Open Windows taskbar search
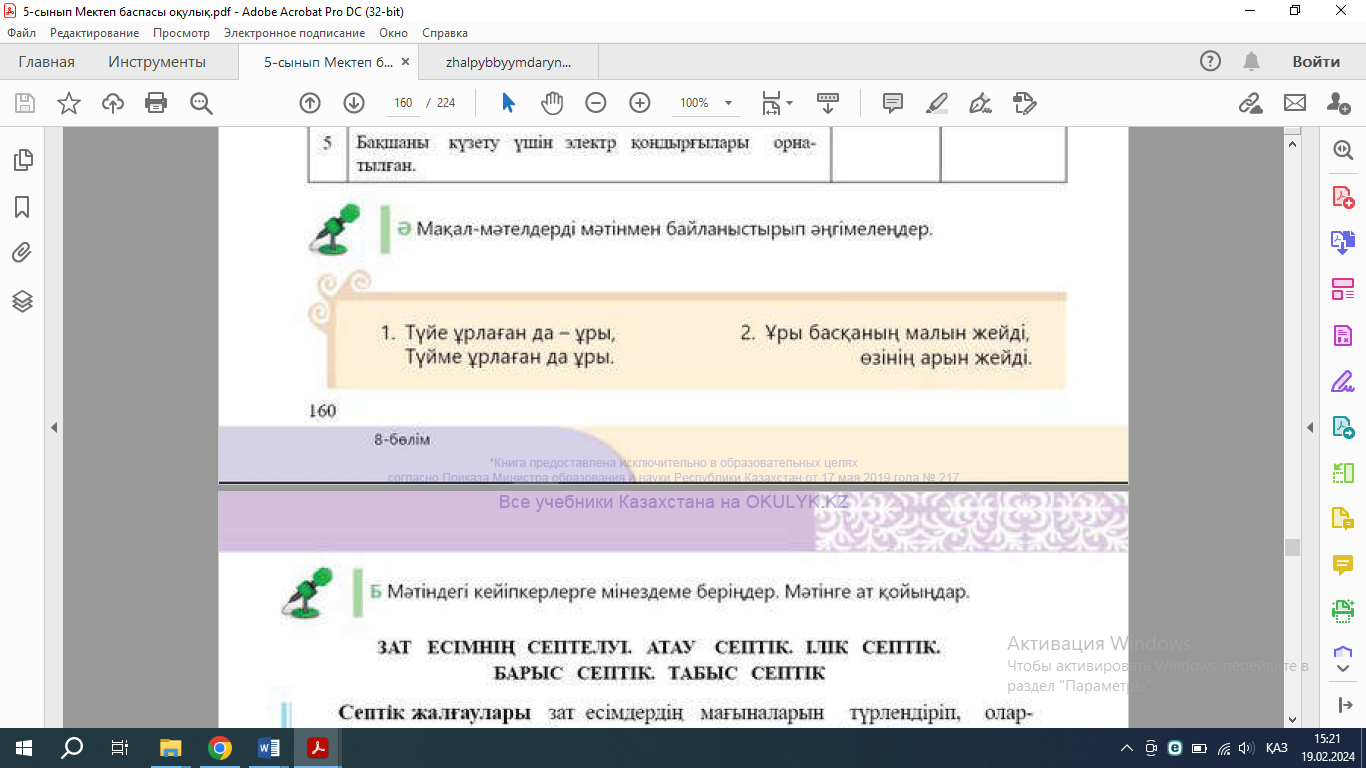 [72, 748]
